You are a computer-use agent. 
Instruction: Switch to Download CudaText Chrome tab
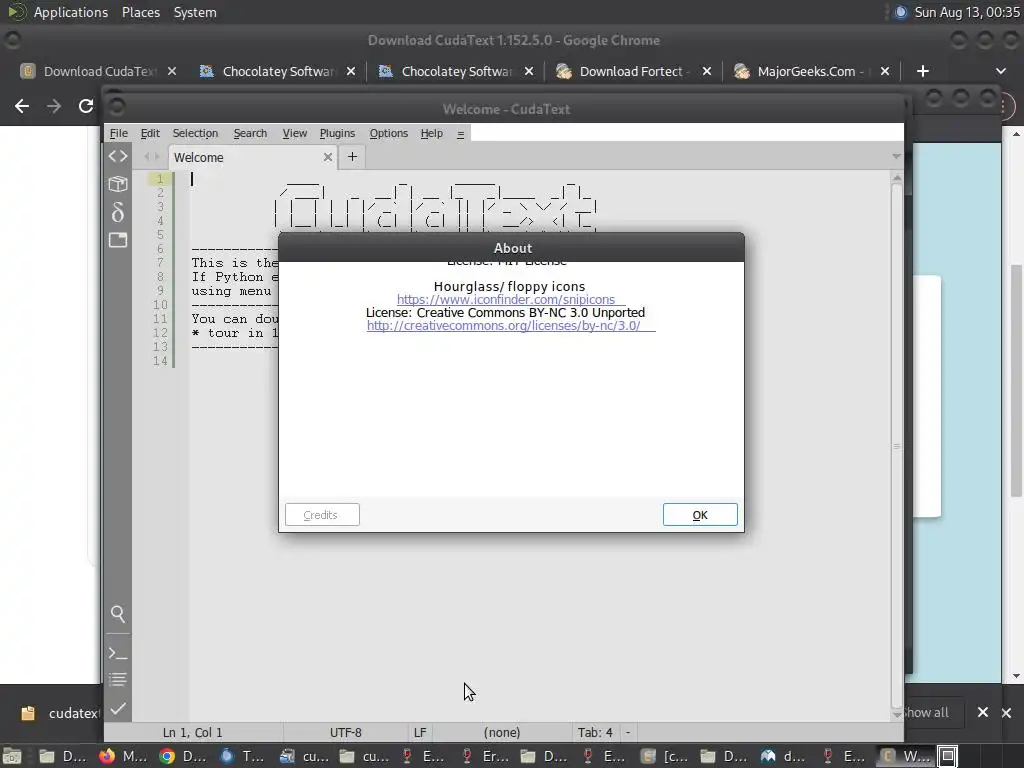point(98,71)
